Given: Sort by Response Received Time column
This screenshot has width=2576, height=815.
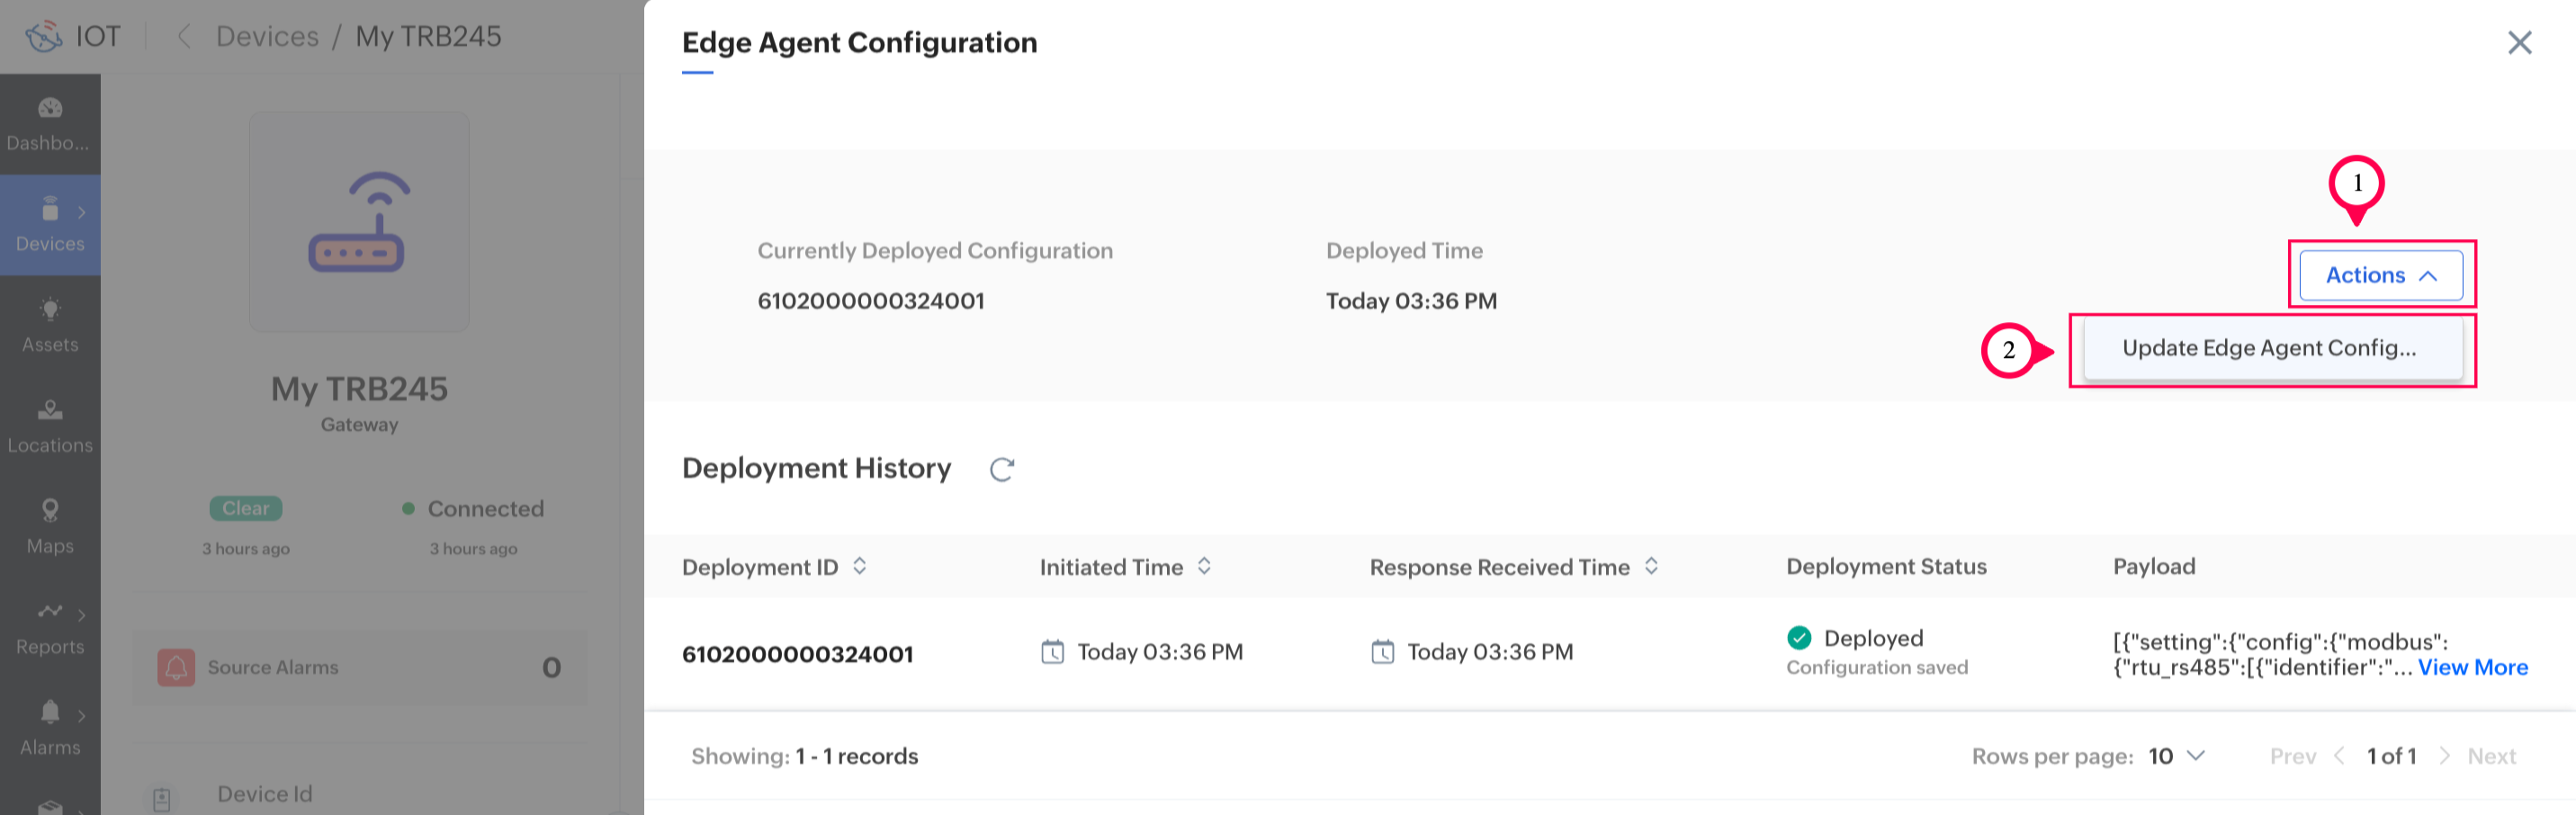Looking at the screenshot, I should tap(1651, 566).
